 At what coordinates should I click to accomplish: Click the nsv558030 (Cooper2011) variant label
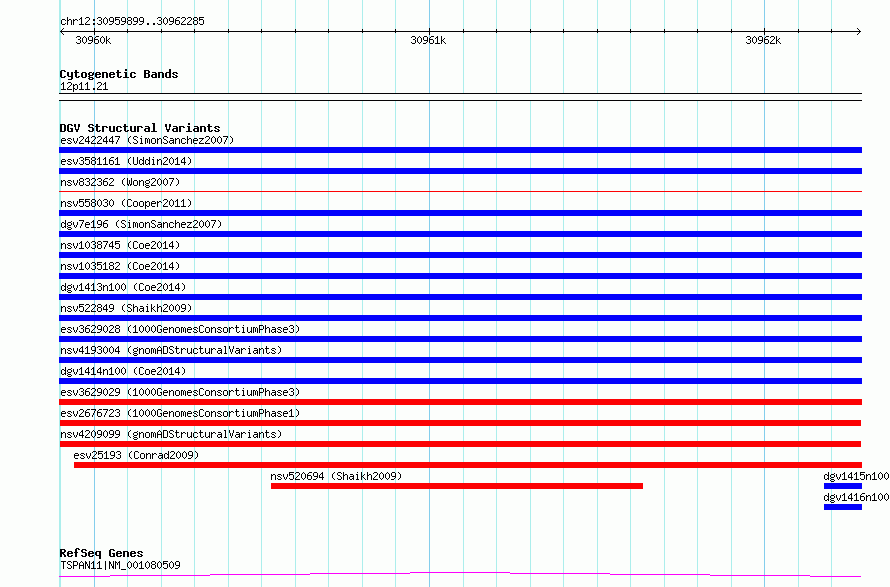[126, 203]
